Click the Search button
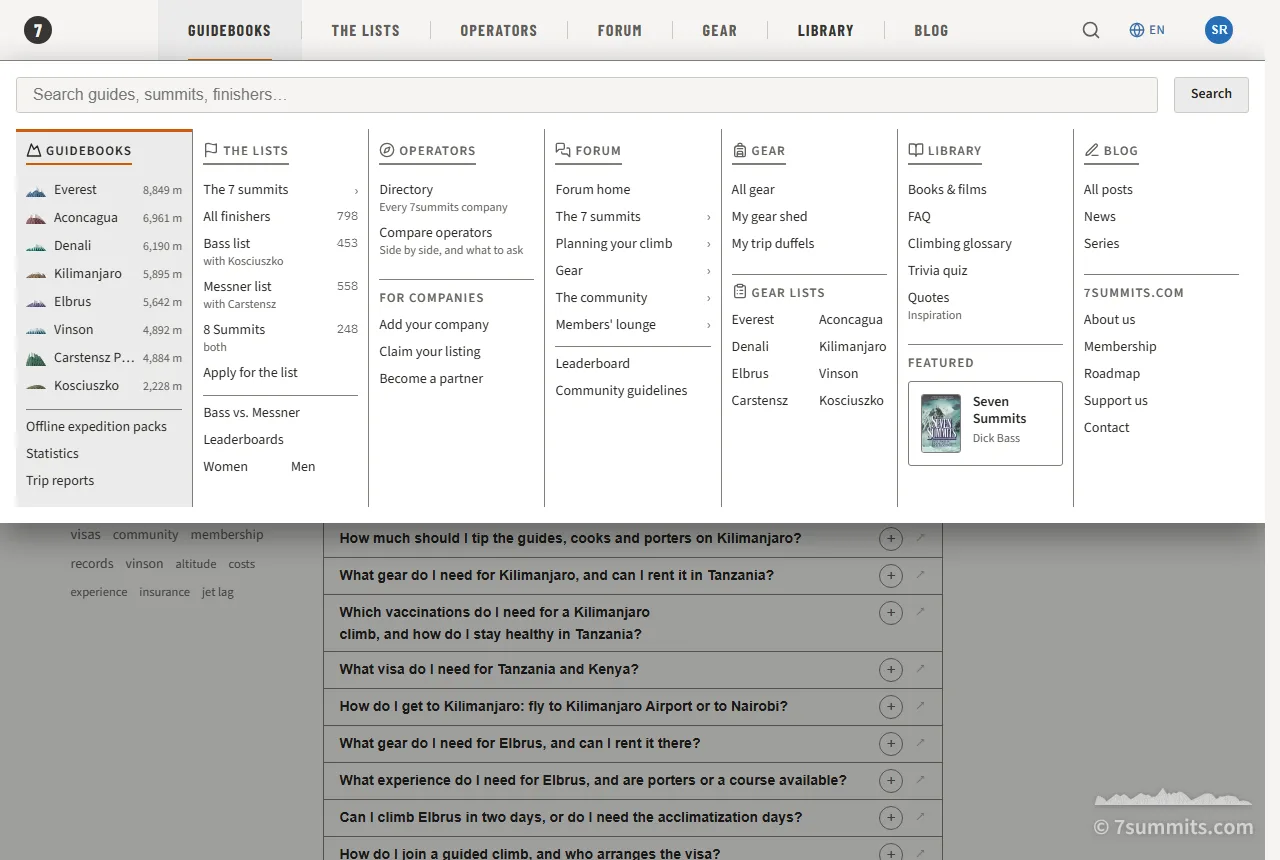This screenshot has width=1280, height=860. point(1211,94)
